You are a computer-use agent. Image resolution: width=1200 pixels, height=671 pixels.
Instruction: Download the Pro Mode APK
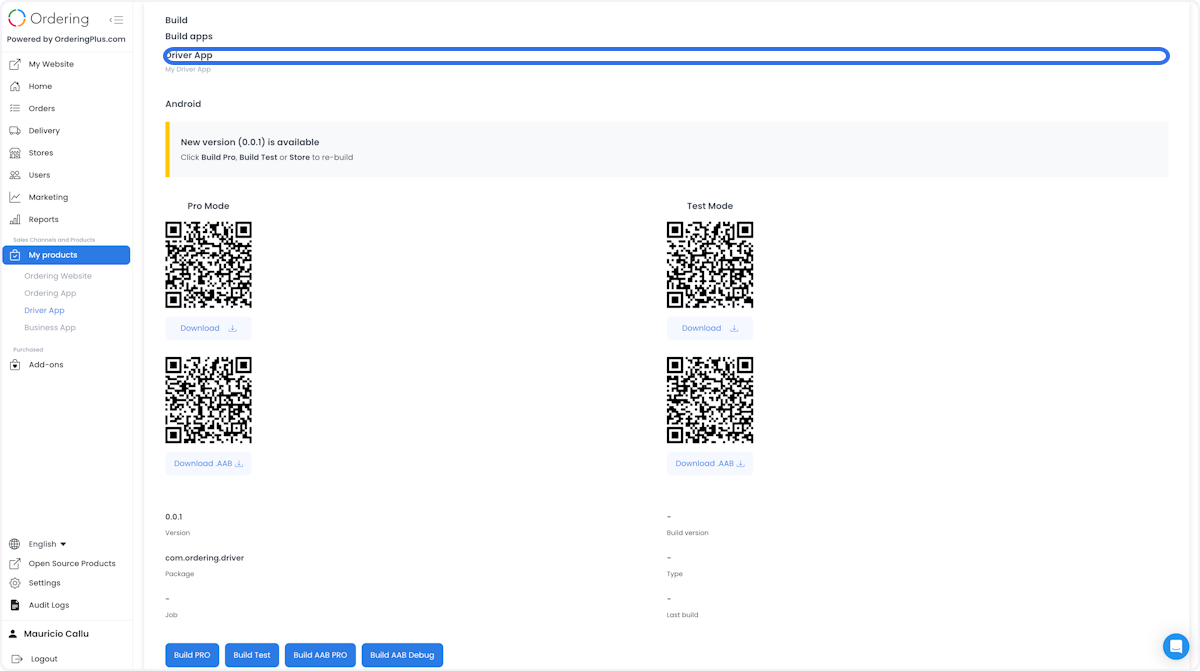tap(208, 328)
